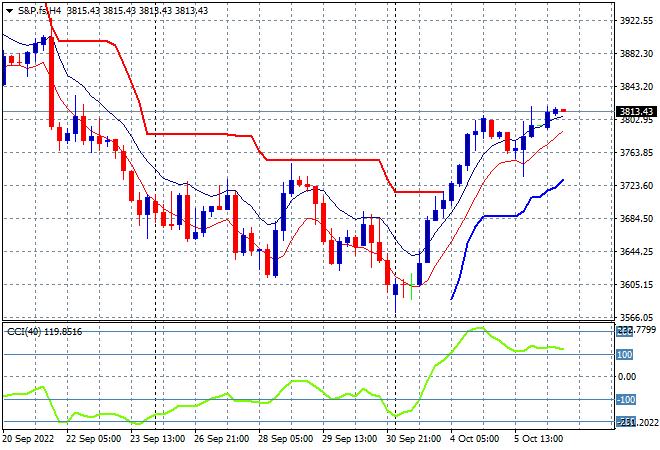Select the thick red resistance step line

click(253, 136)
